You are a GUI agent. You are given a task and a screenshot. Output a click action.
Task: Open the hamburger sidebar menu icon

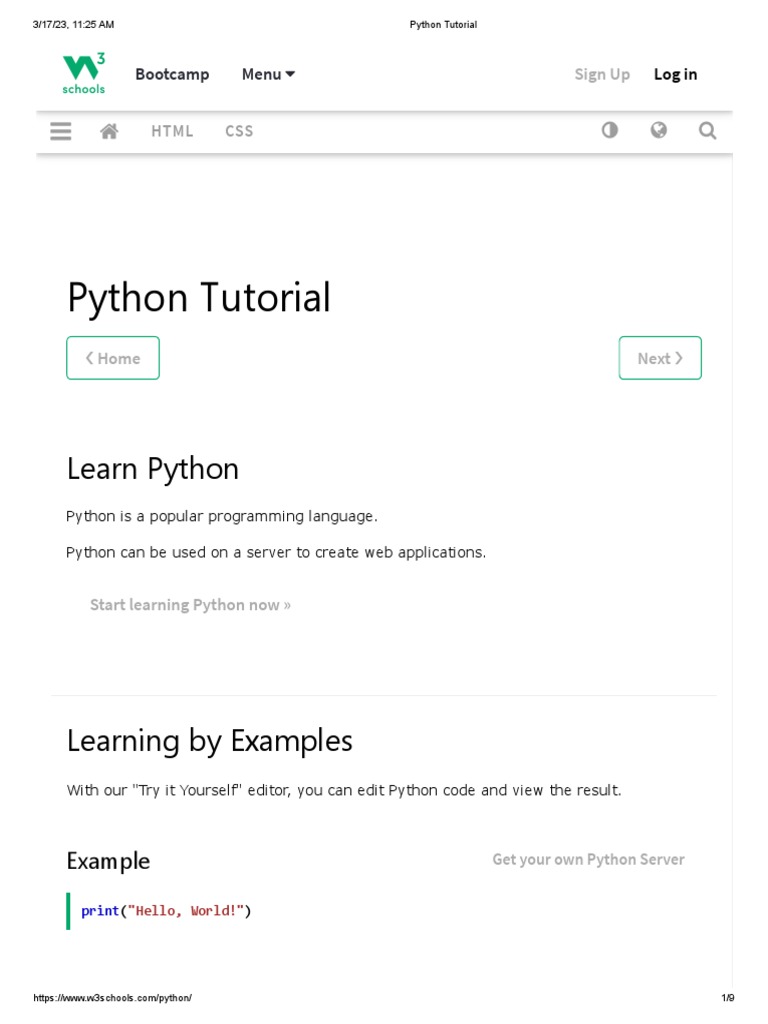tap(61, 131)
